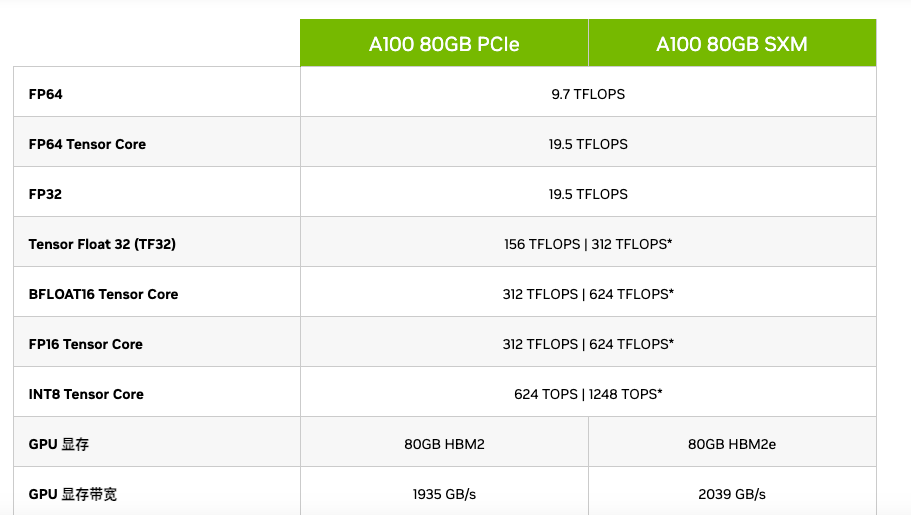Select the FP32 row label
The height and width of the screenshot is (515, 911).
[x=45, y=194]
